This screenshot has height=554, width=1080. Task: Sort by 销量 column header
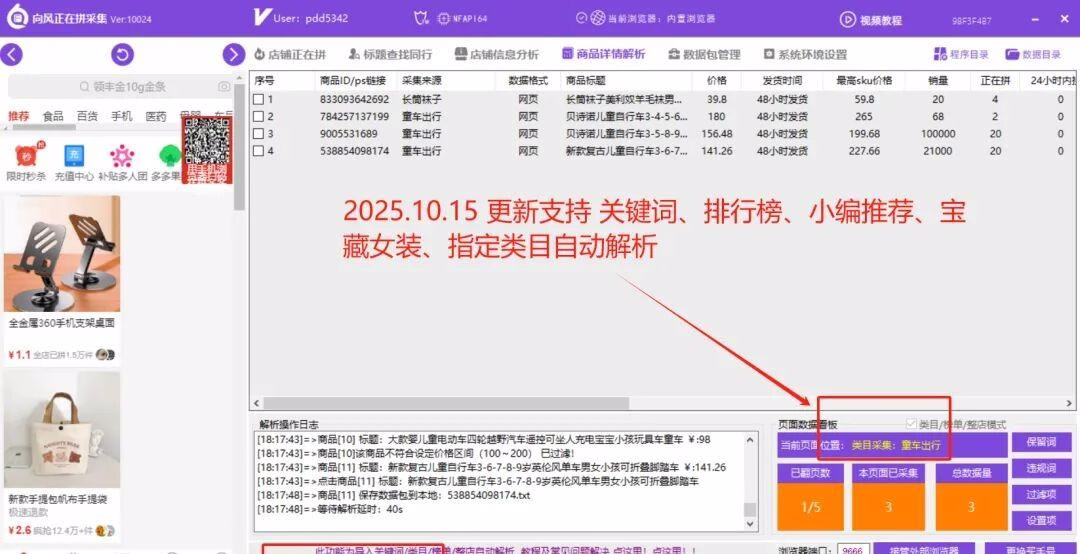938,81
